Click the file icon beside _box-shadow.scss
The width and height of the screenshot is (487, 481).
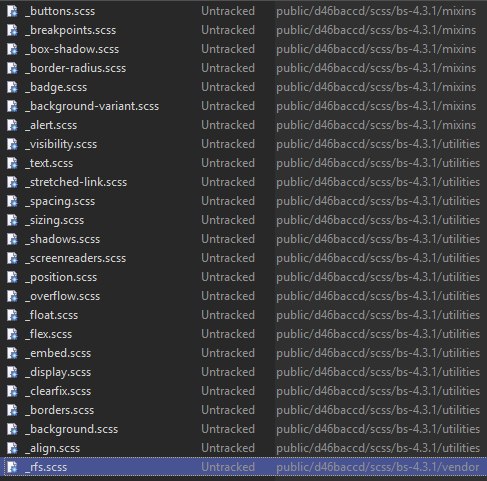pyautogui.click(x=12, y=49)
